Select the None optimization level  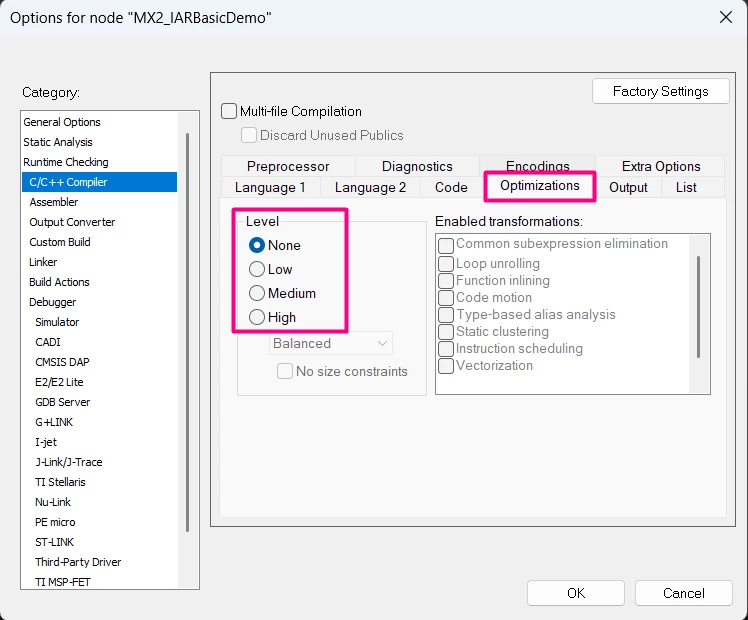pyautogui.click(x=257, y=245)
